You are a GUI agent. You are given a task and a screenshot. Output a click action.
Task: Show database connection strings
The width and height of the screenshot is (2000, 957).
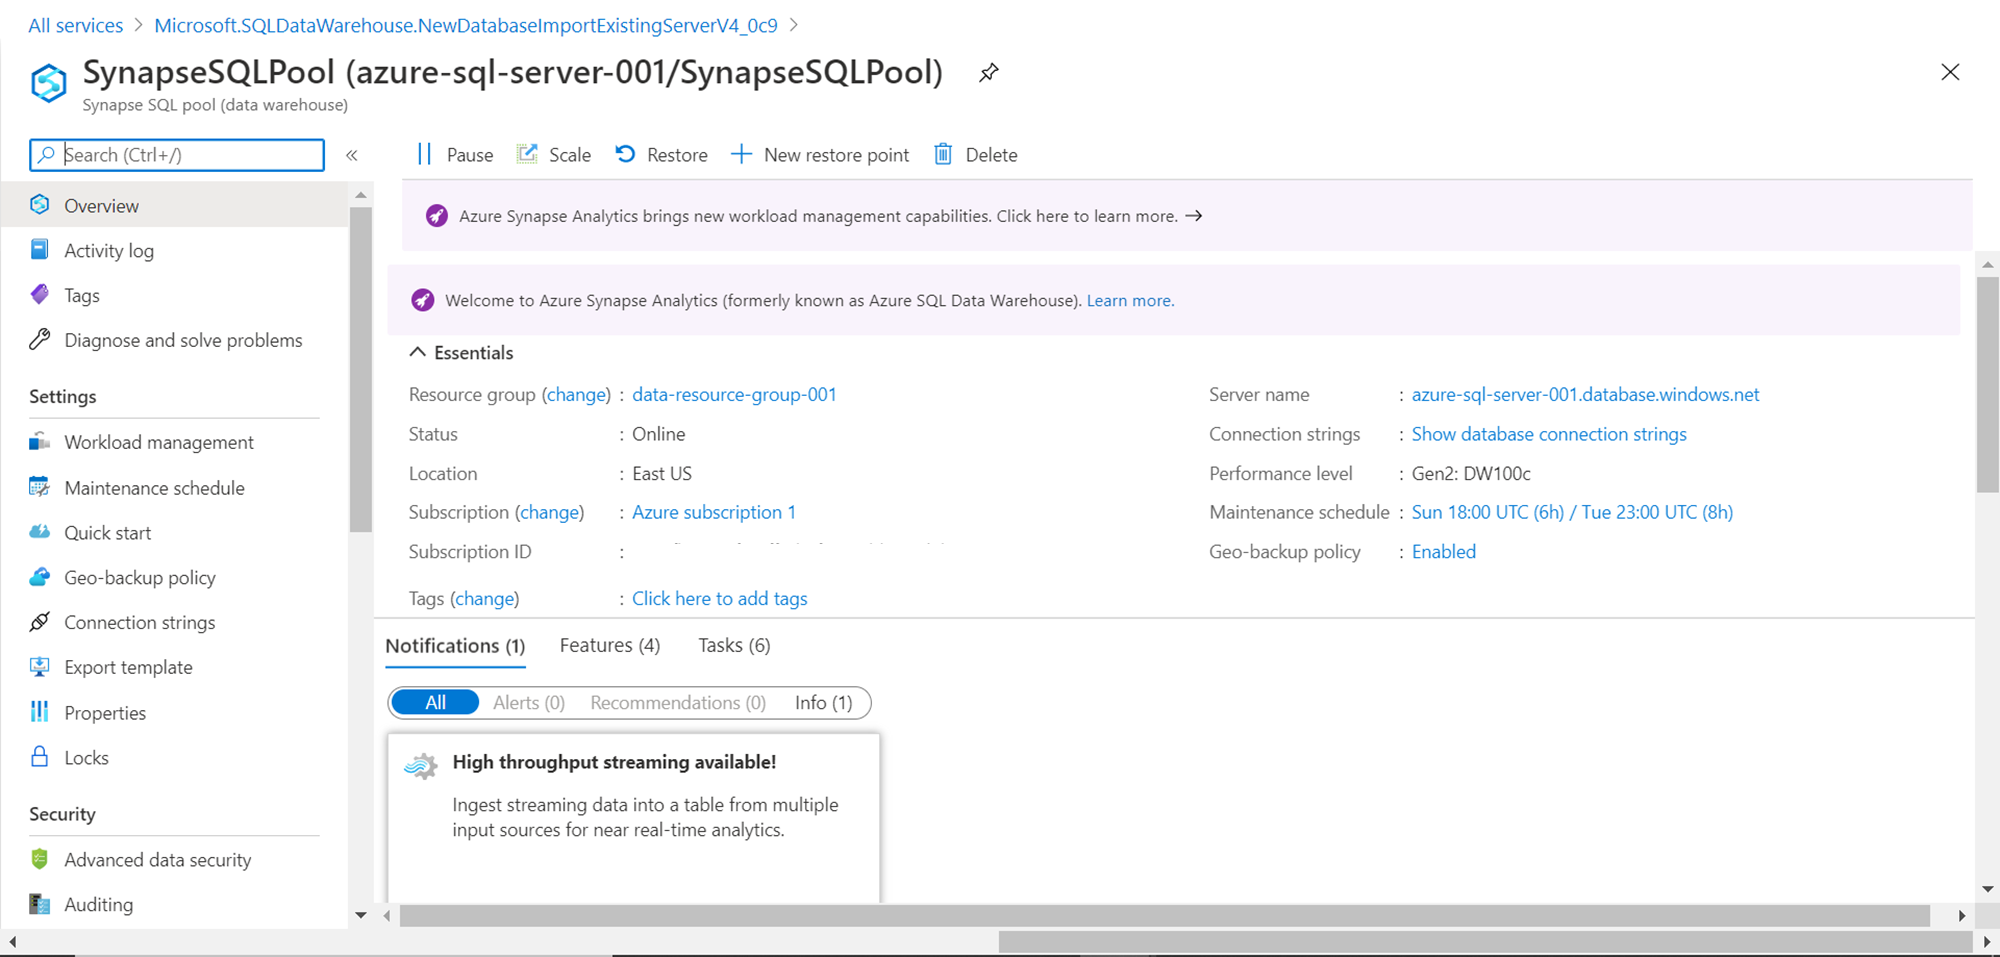(x=1548, y=434)
